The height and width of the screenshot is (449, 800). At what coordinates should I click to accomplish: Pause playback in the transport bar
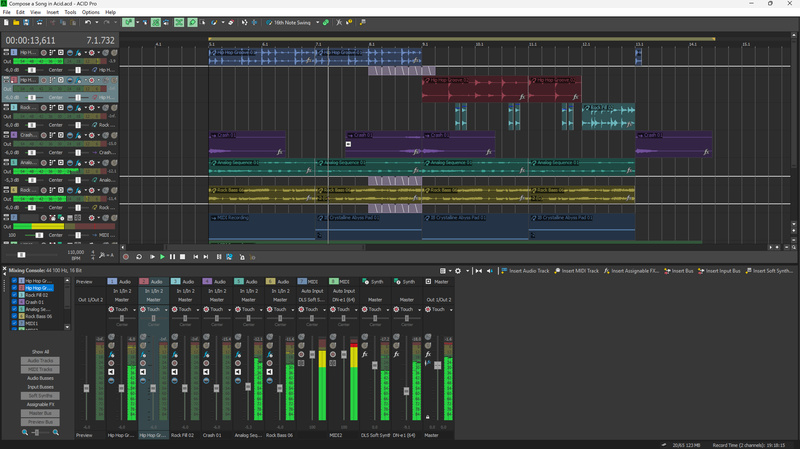tap(172, 257)
